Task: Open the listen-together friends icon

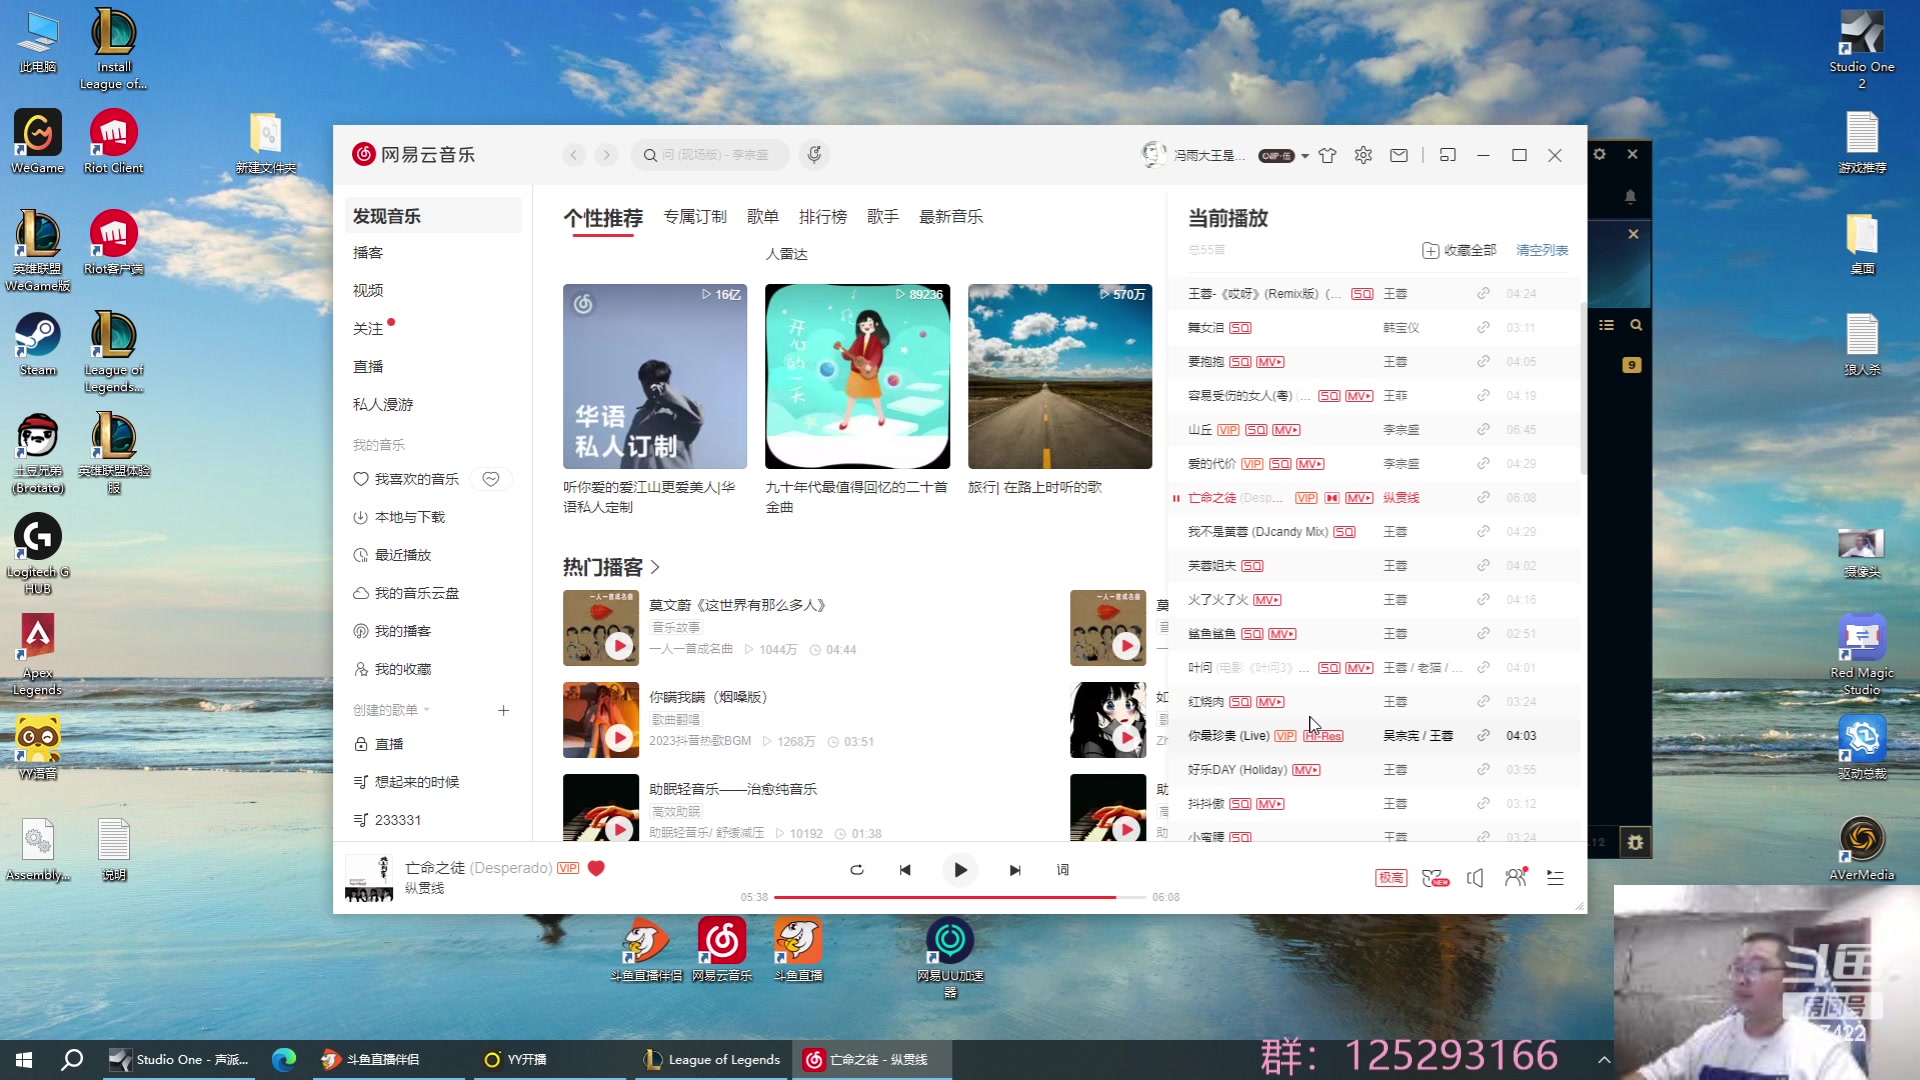Action: pyautogui.click(x=1515, y=878)
